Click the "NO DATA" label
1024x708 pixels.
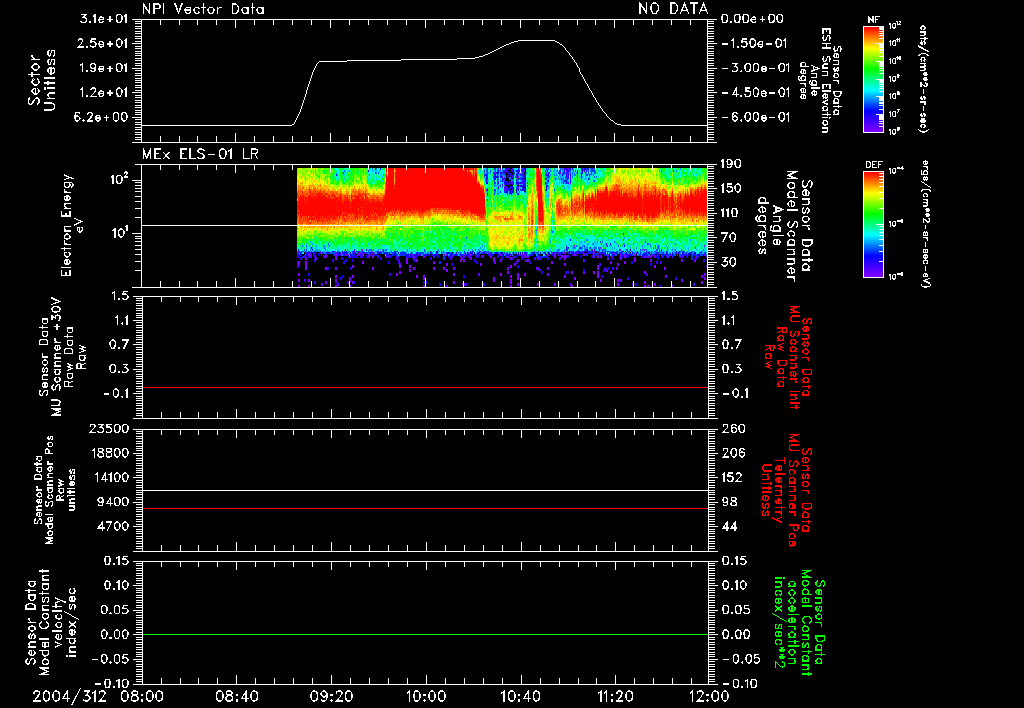(673, 9)
